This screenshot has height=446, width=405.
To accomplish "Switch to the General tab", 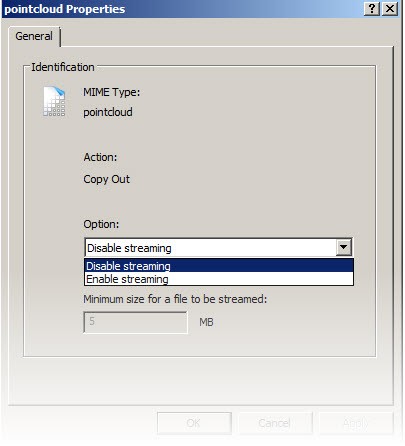I will click(34, 36).
